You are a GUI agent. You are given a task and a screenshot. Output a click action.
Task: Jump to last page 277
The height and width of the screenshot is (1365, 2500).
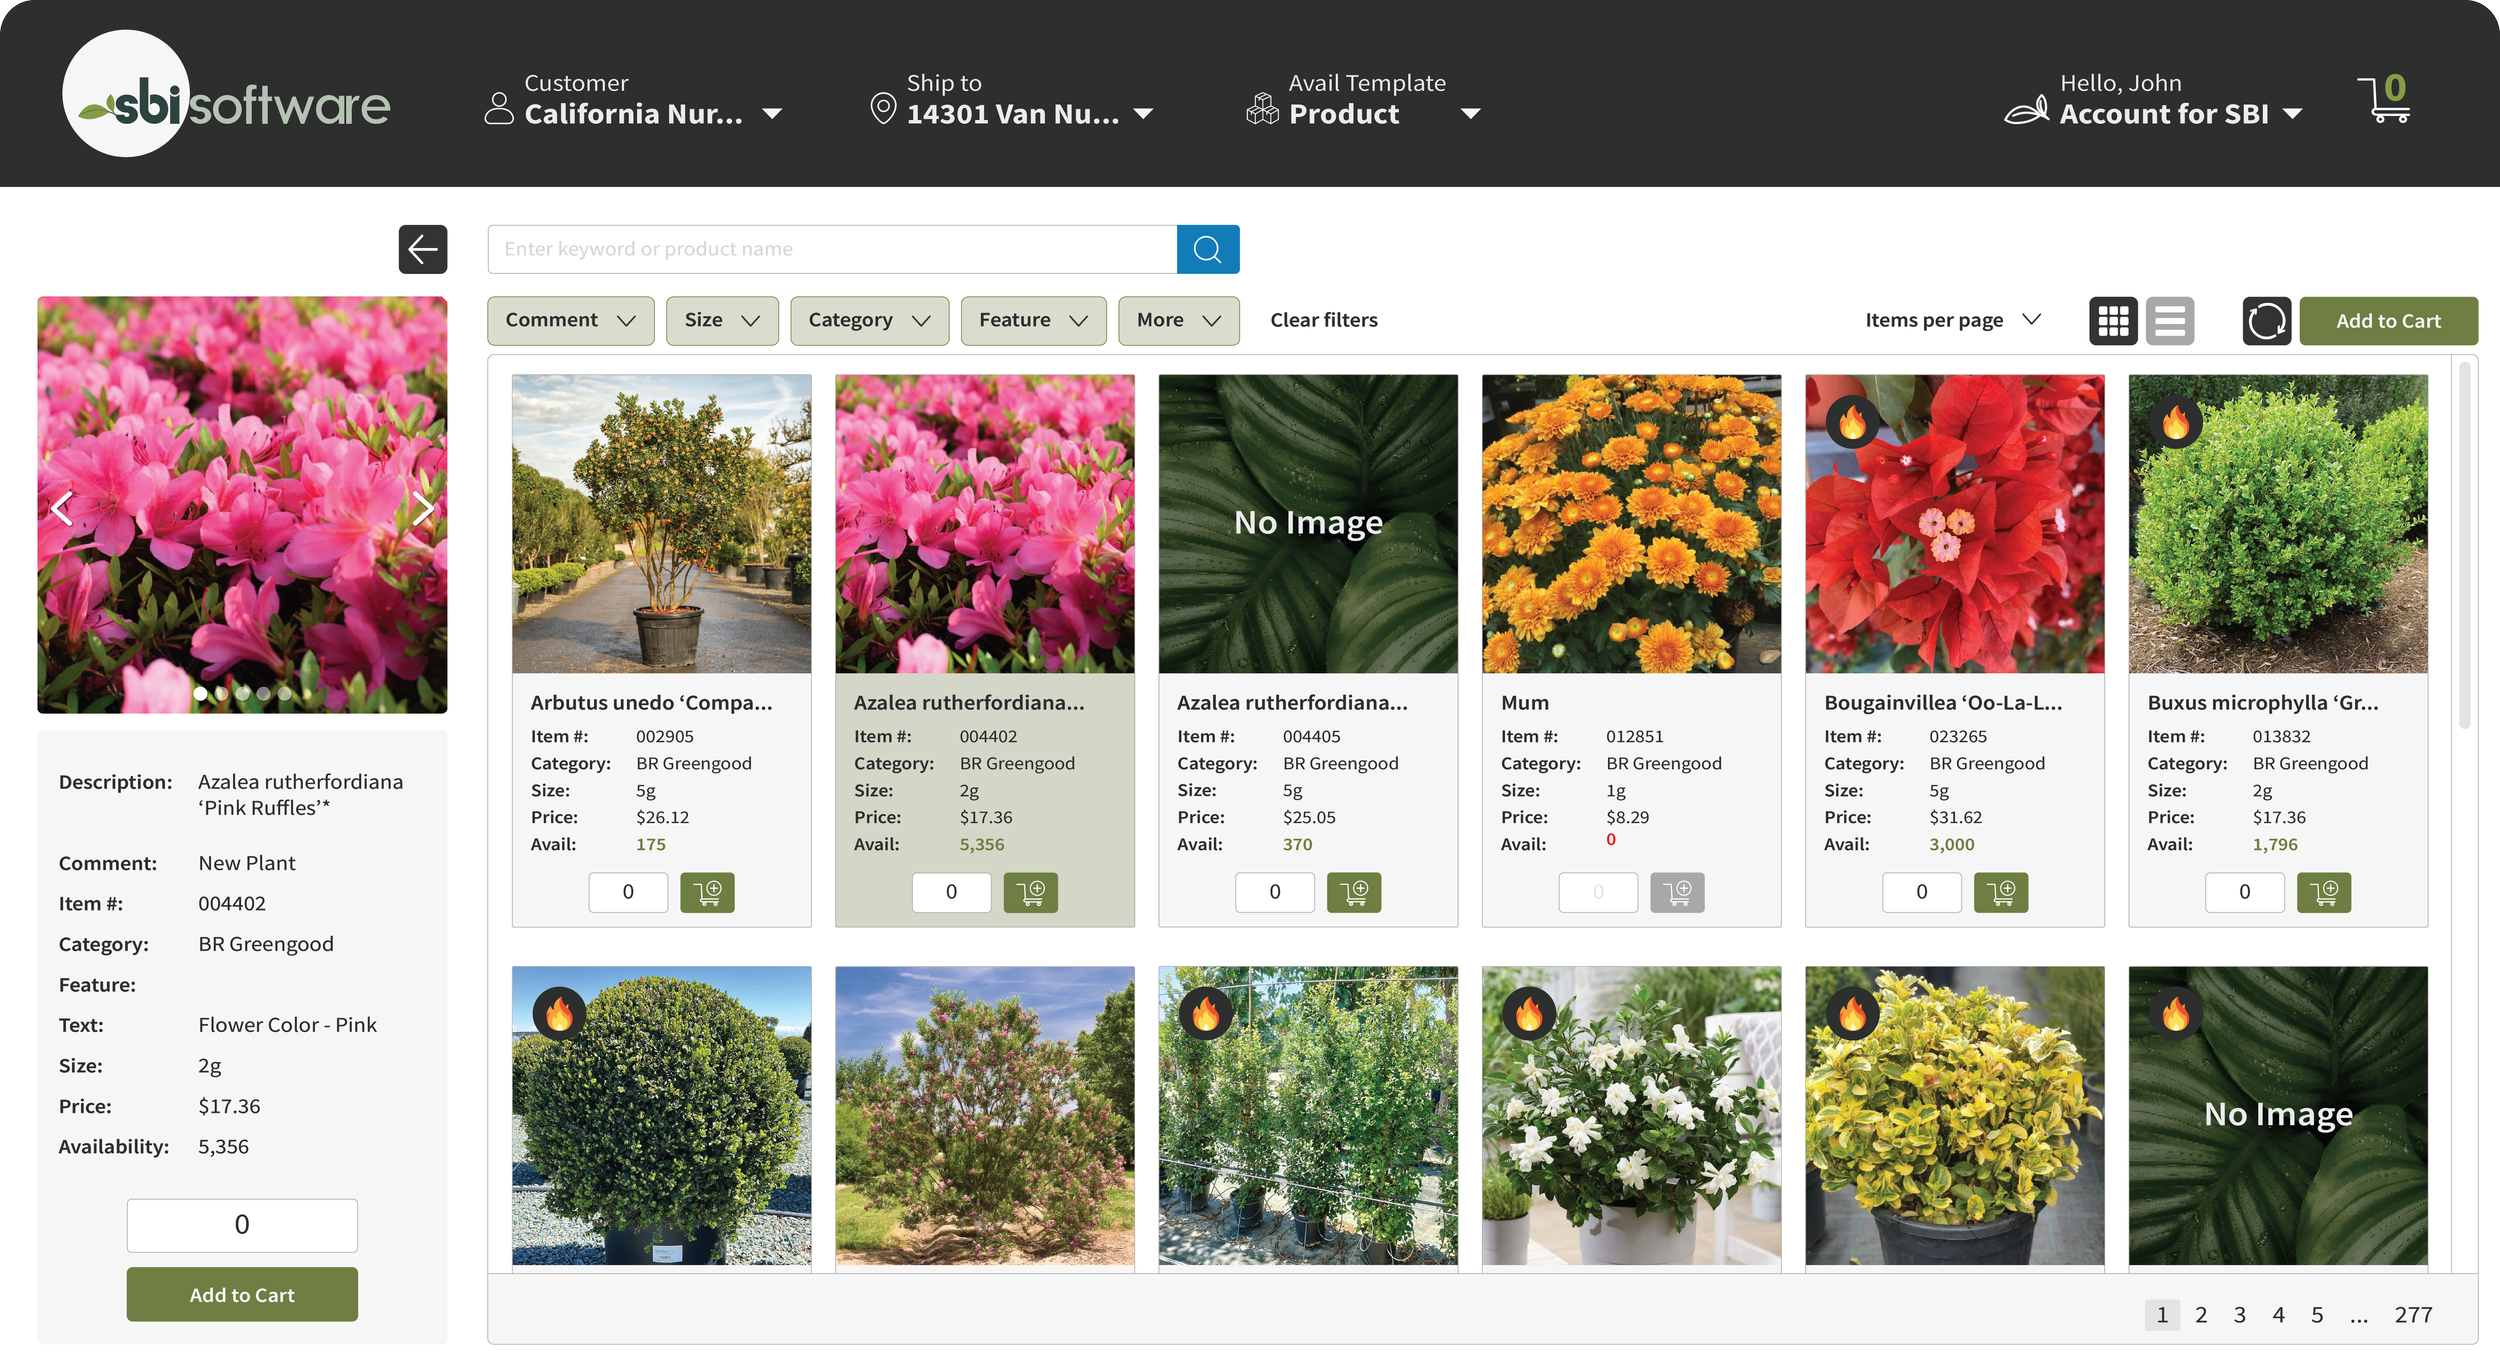click(2412, 1315)
